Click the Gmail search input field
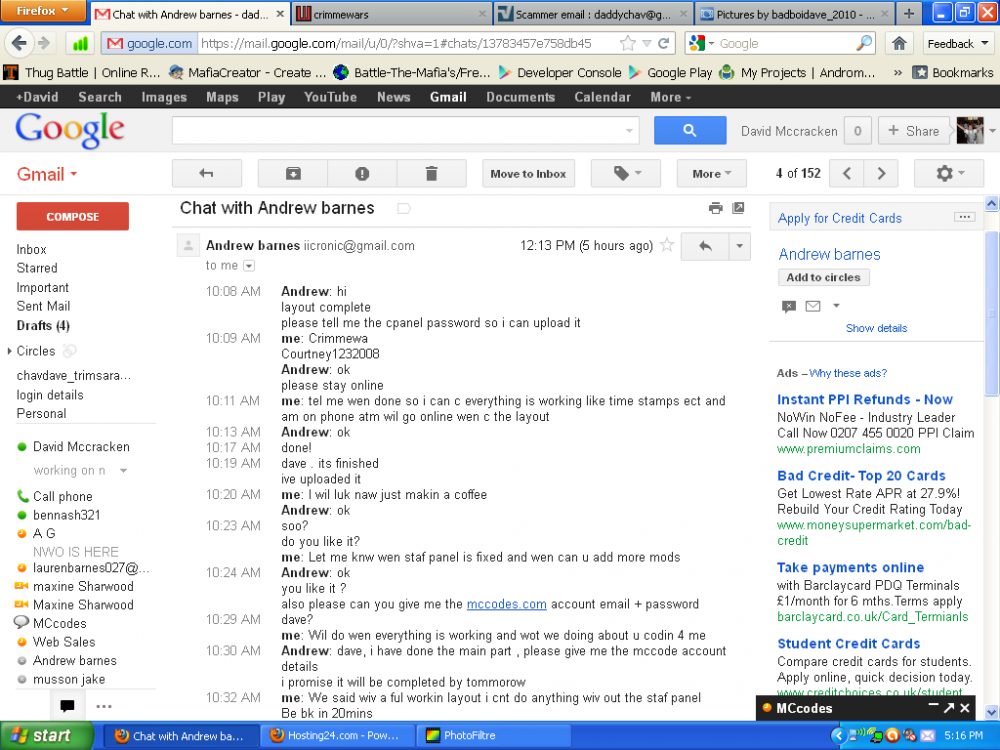1000x750 pixels. pyautogui.click(x=405, y=131)
